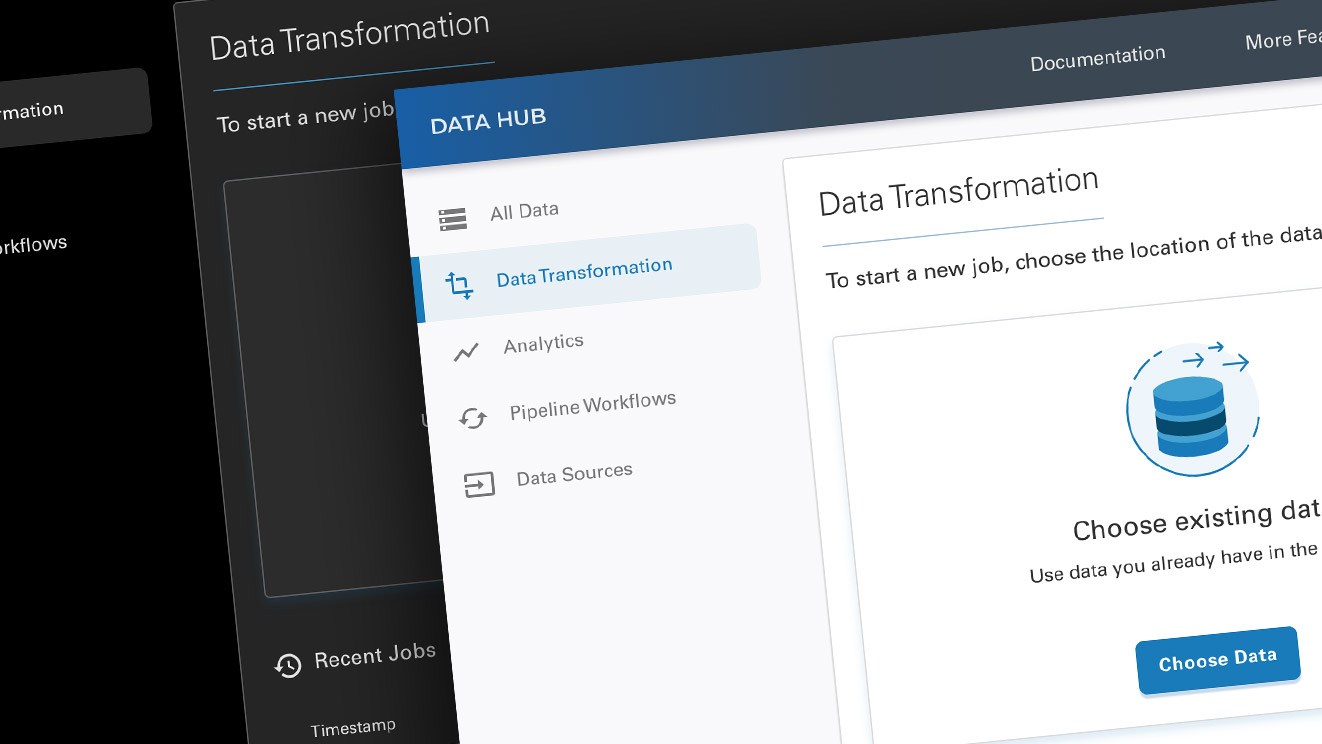Screen dimensions: 1322x744
Task: Click the 'Choose existing data' card title
Action: click(1197, 521)
